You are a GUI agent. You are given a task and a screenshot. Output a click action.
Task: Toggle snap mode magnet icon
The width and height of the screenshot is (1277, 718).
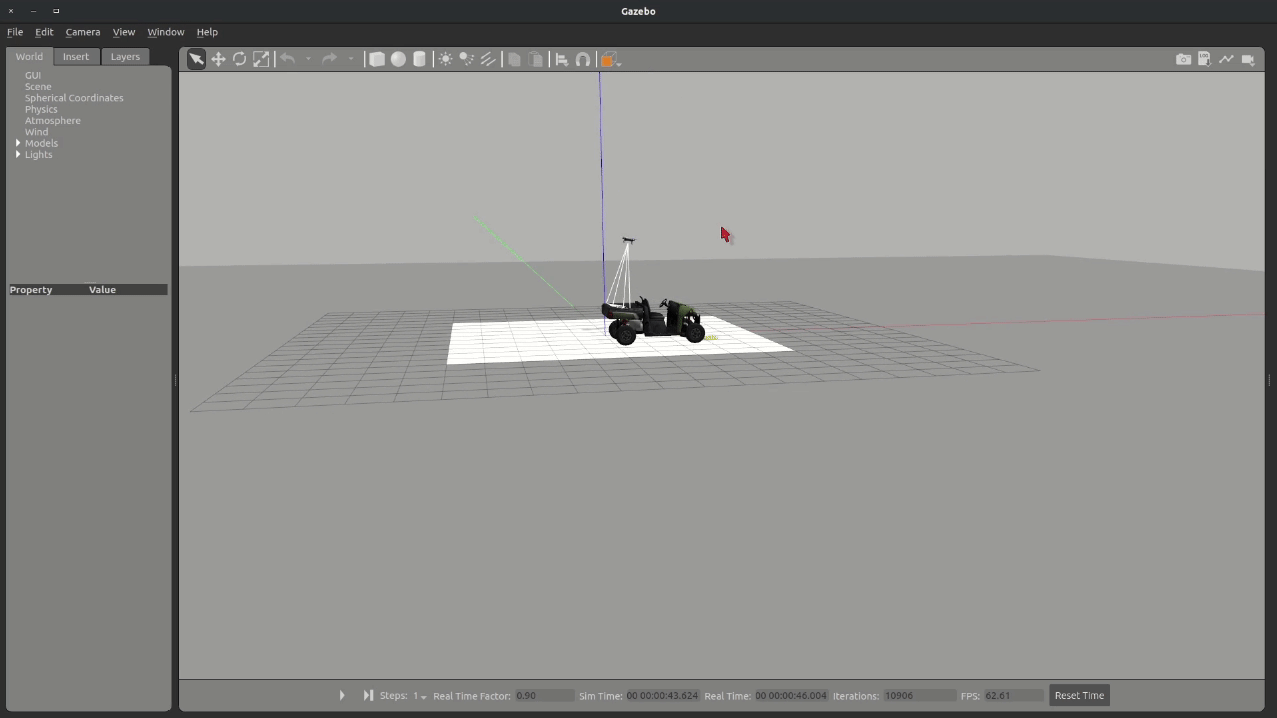coord(583,59)
